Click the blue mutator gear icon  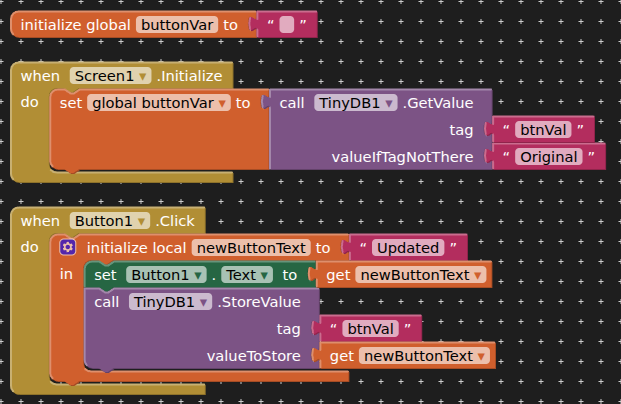coord(68,247)
